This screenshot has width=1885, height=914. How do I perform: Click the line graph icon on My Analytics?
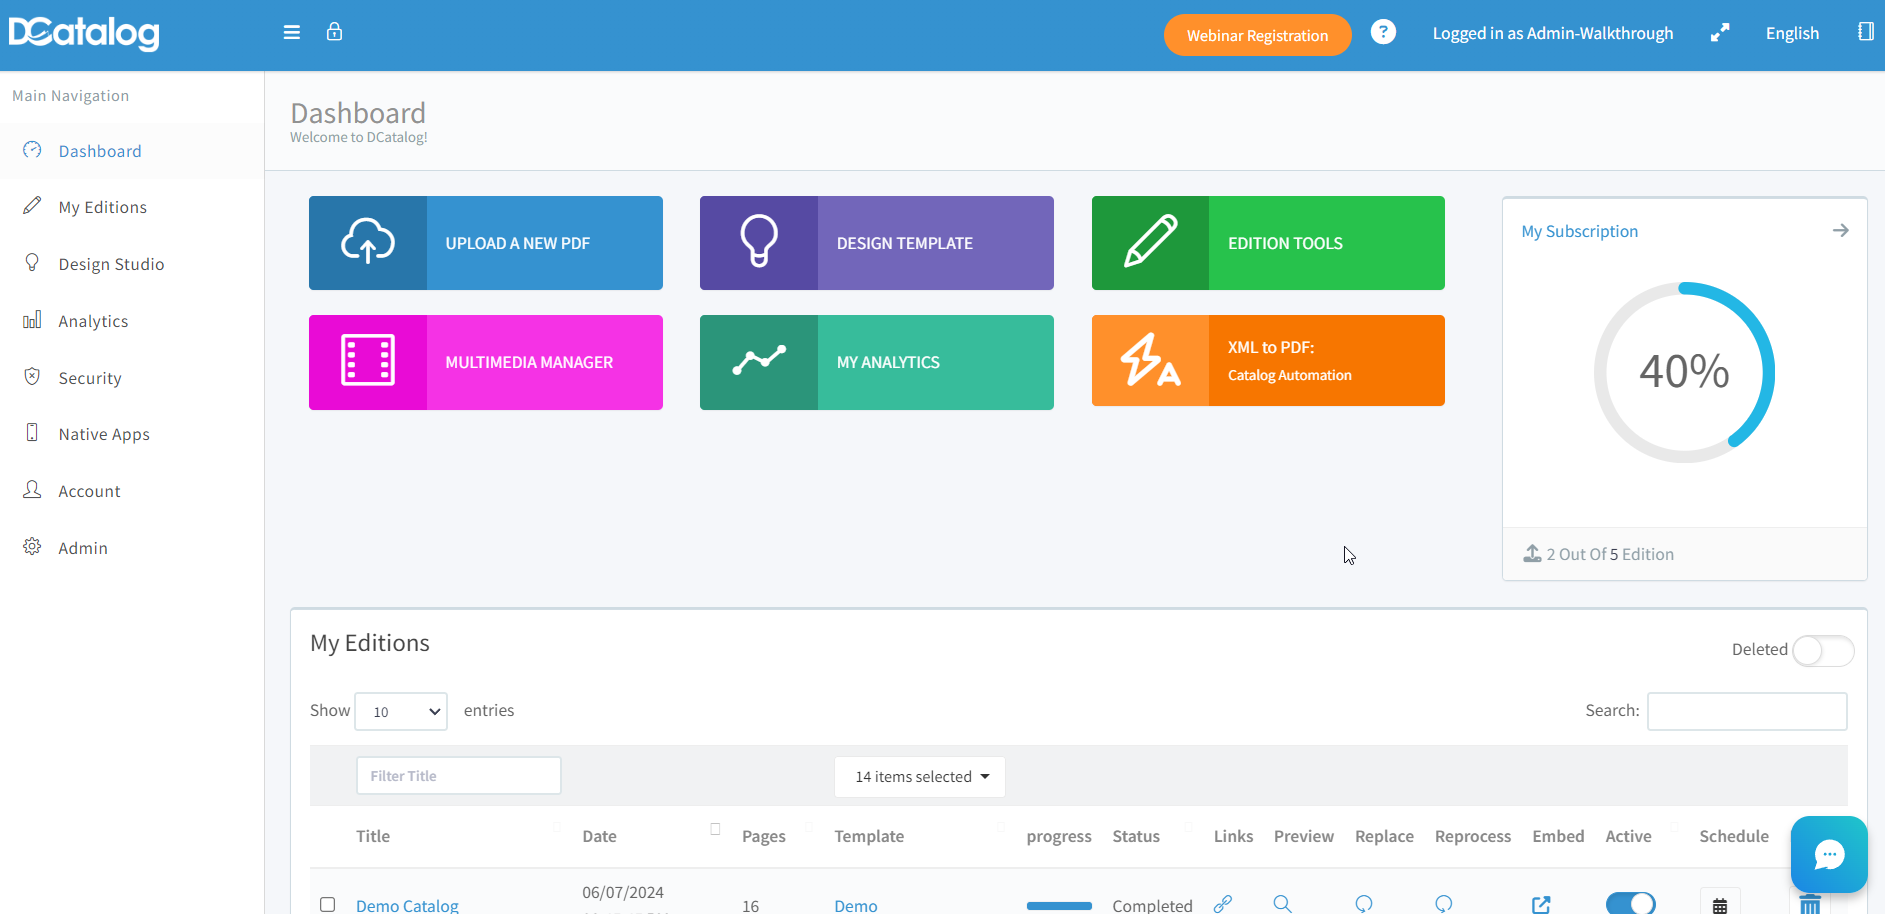tap(759, 360)
